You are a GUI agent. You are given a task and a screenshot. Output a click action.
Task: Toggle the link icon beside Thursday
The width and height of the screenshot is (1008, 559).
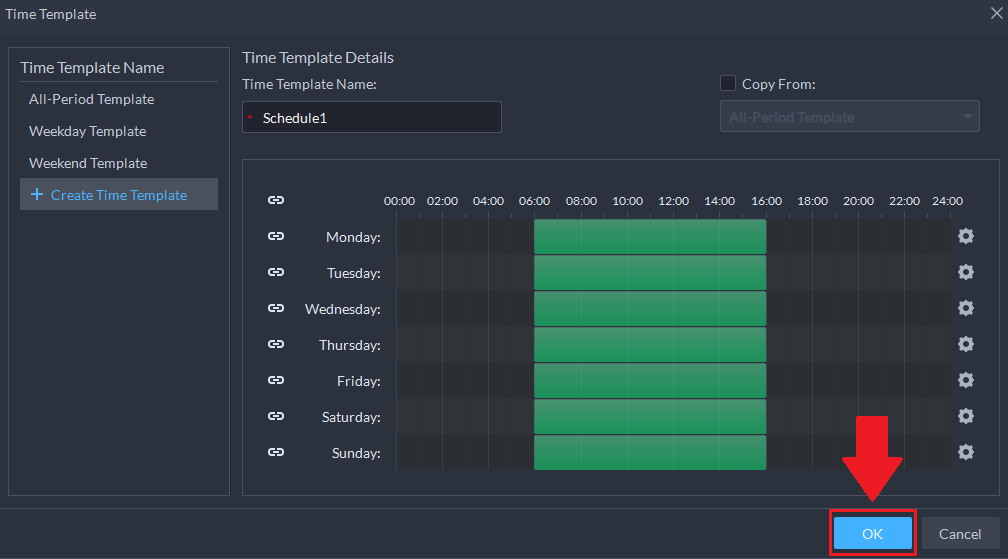point(276,345)
